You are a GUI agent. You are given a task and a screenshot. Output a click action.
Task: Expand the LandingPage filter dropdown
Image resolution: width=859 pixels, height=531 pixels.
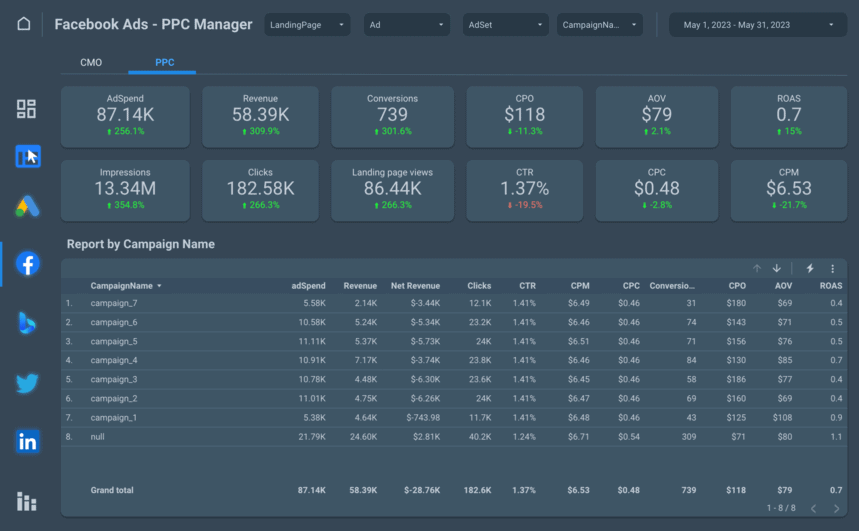click(x=307, y=25)
